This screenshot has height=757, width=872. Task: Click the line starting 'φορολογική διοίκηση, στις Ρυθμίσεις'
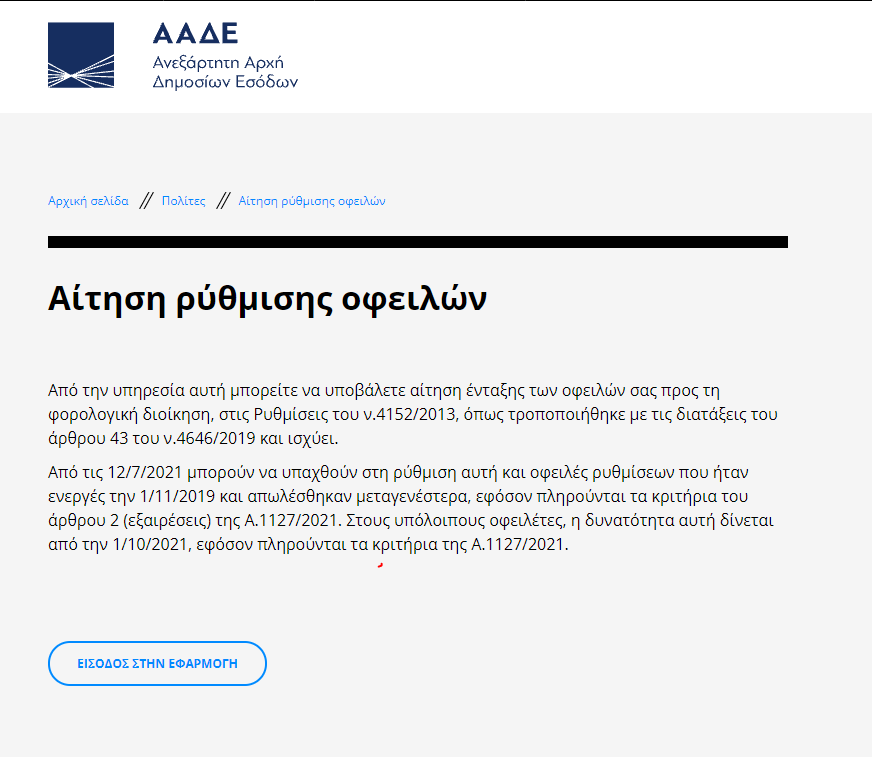point(413,414)
